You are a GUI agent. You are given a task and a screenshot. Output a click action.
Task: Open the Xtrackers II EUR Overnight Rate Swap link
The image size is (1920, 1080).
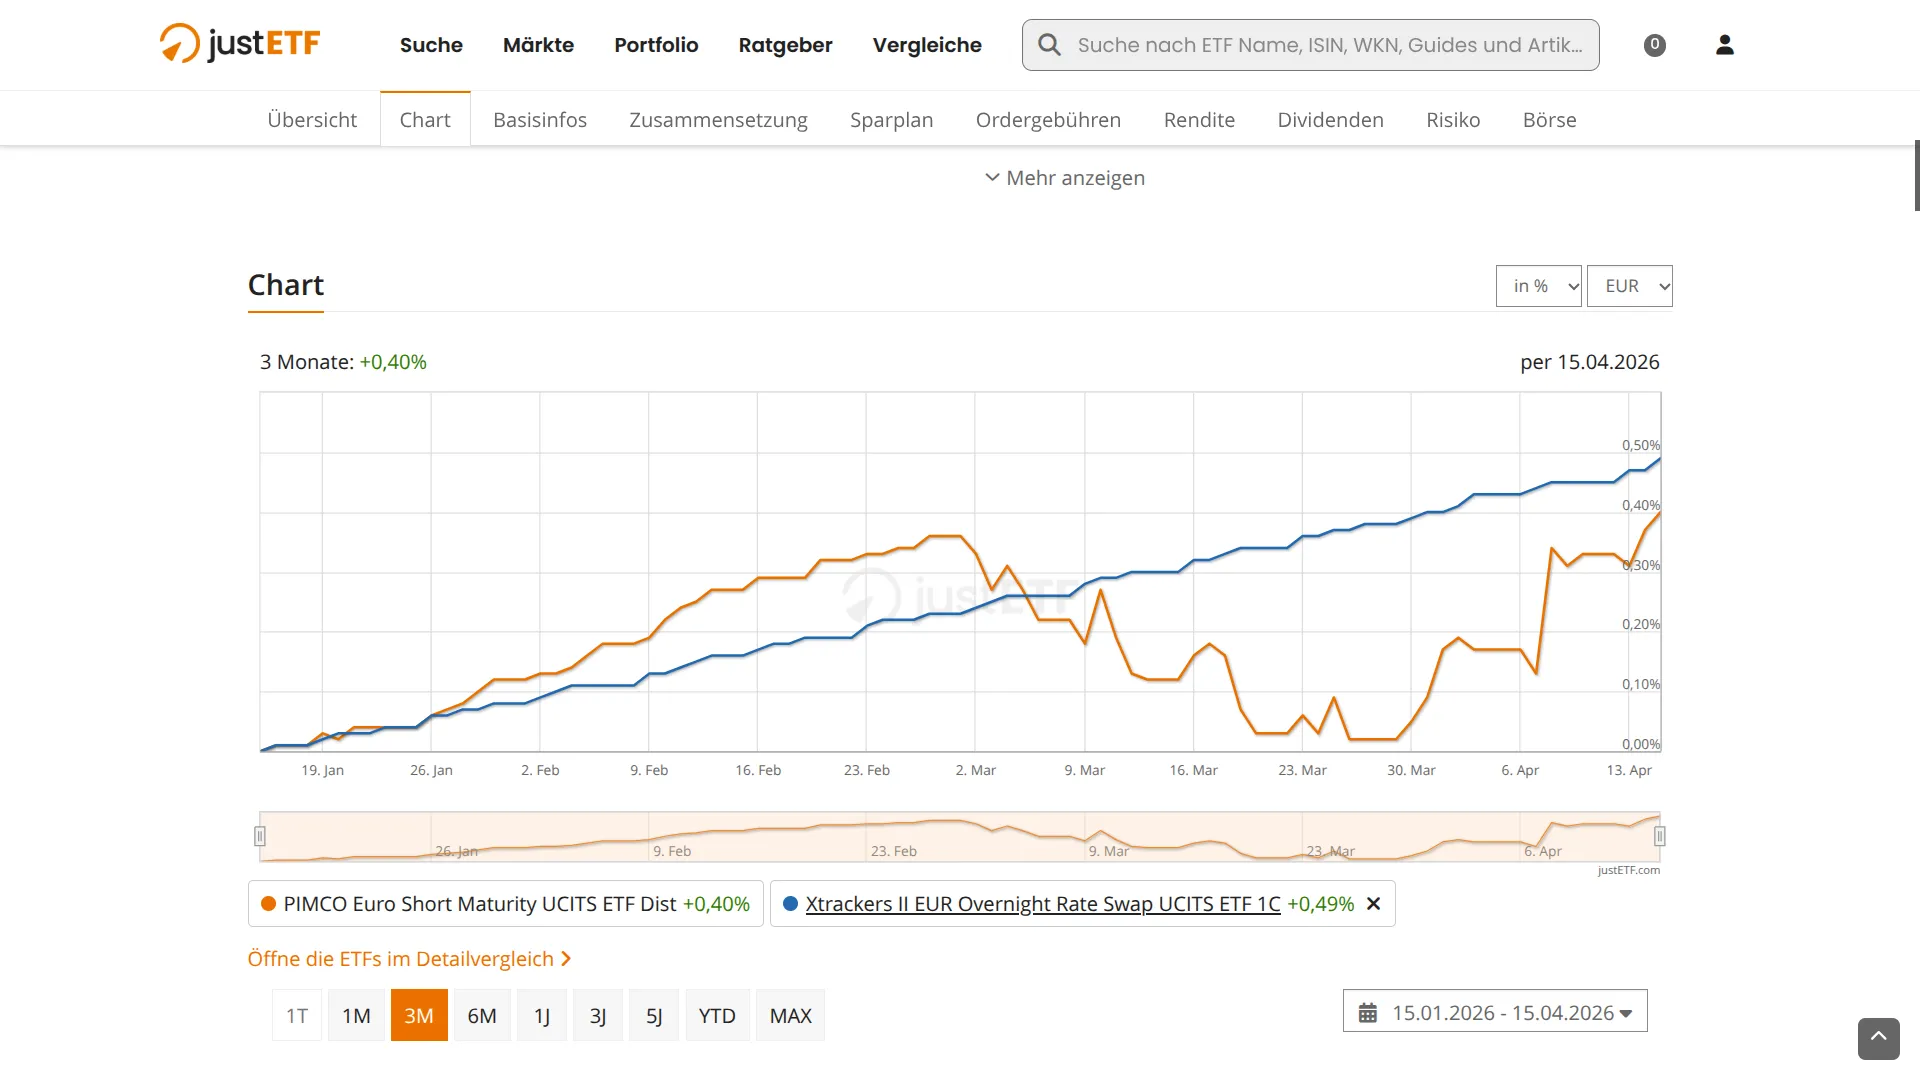pos(1043,904)
